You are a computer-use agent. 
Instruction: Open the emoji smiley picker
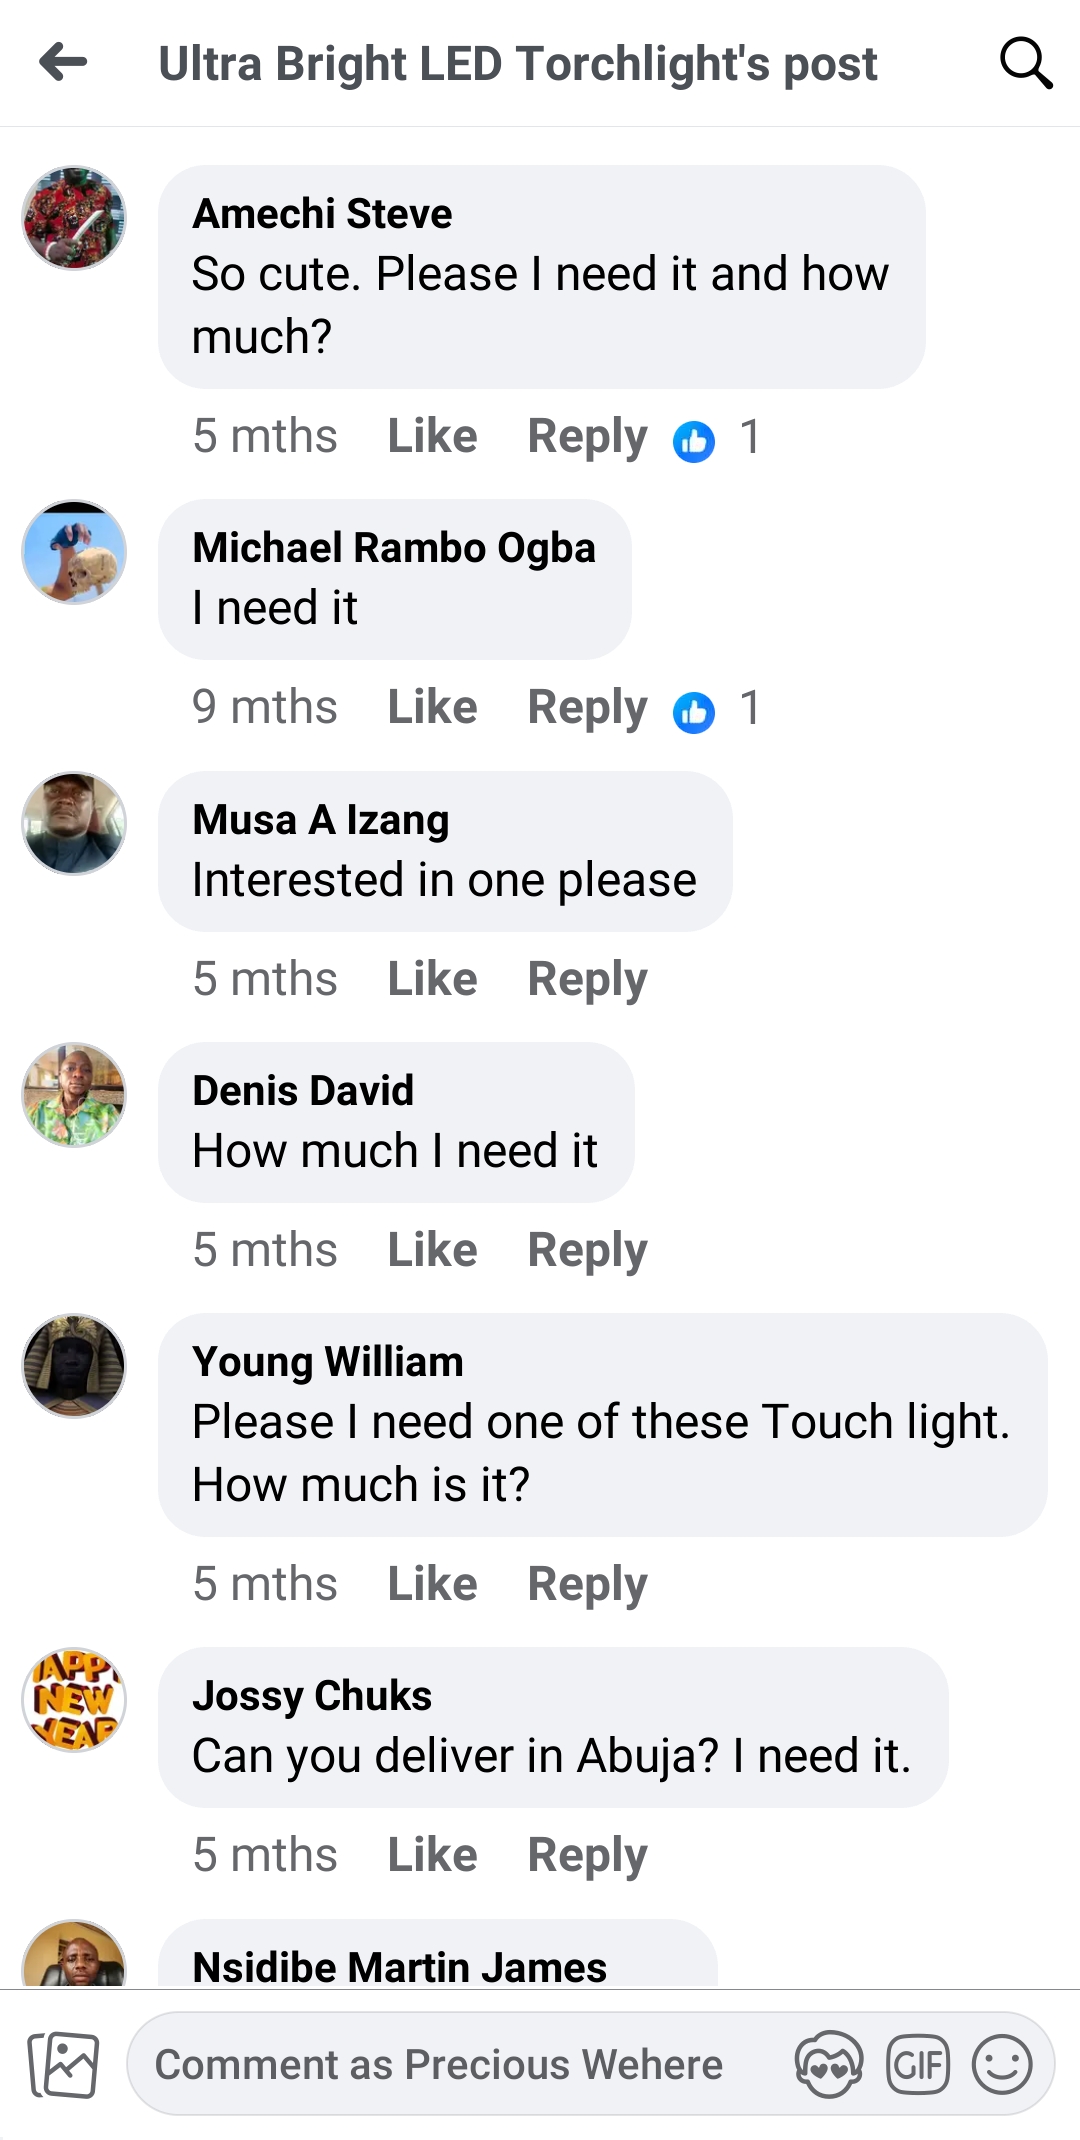click(x=1002, y=2065)
